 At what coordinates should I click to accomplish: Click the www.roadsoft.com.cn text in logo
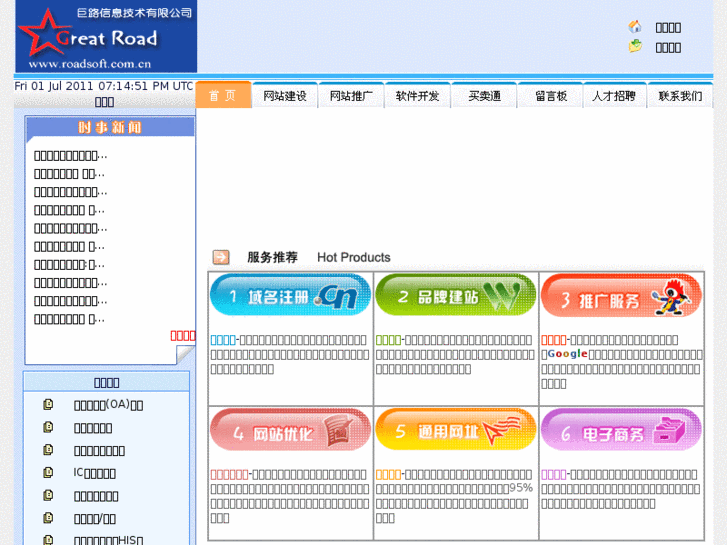tap(90, 64)
